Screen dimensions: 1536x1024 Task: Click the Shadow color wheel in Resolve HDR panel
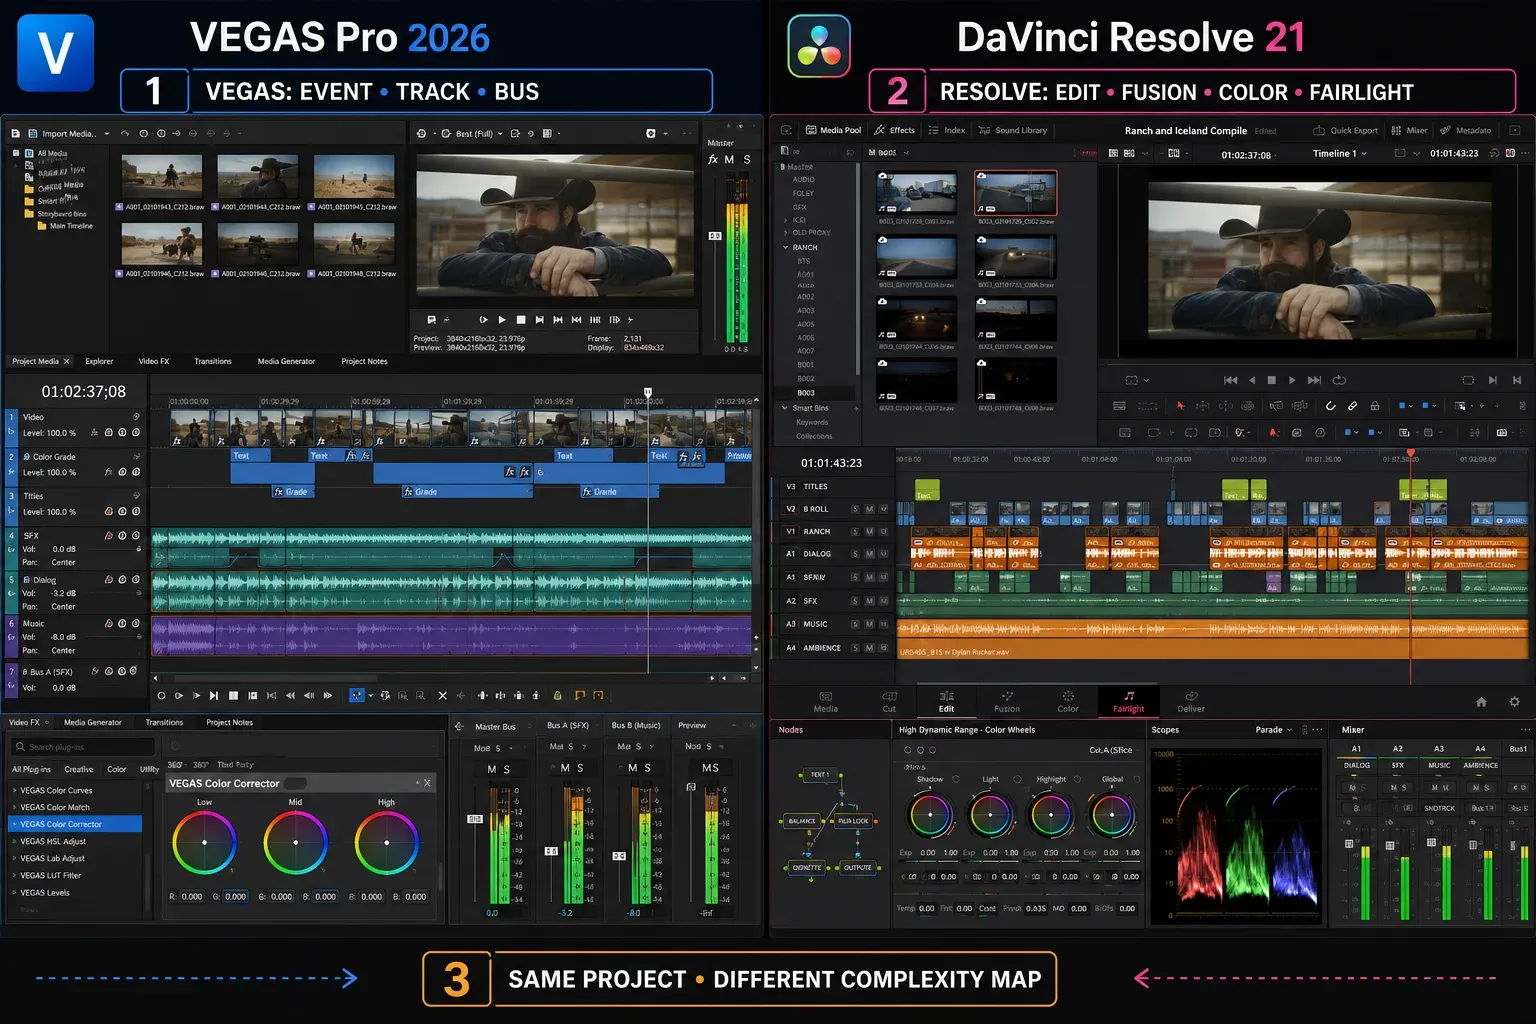930,814
